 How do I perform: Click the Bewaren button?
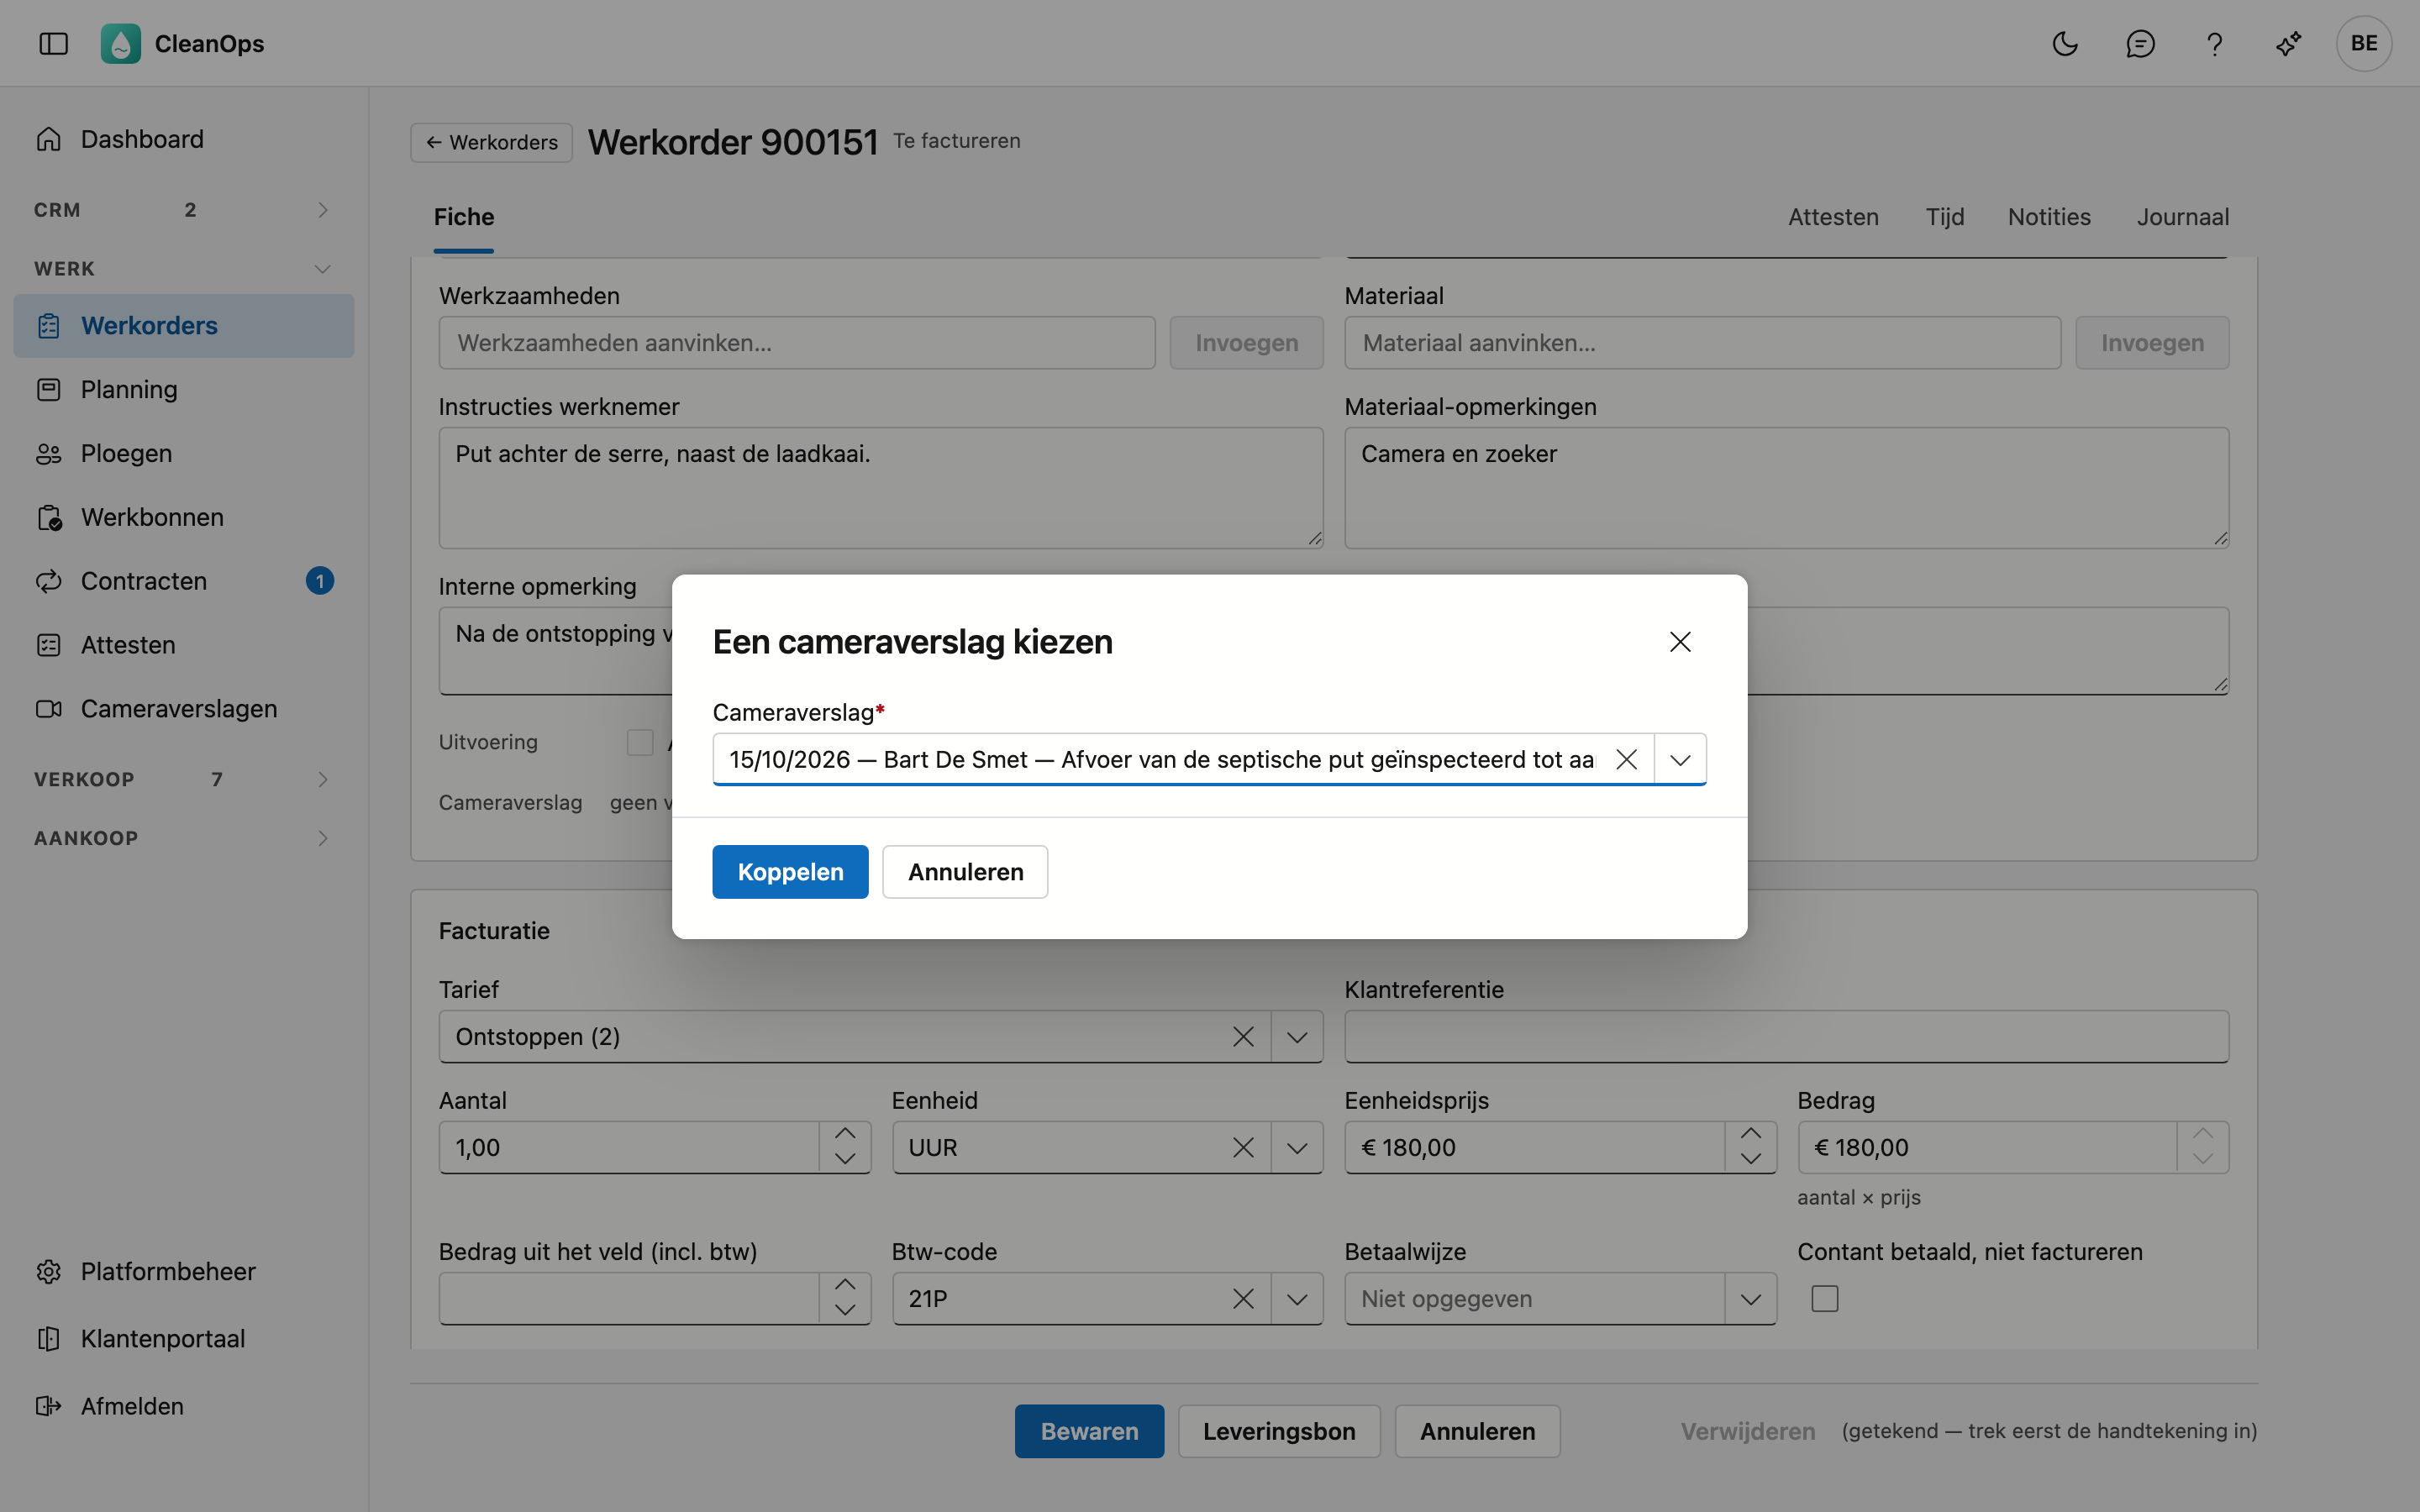(x=1089, y=1431)
